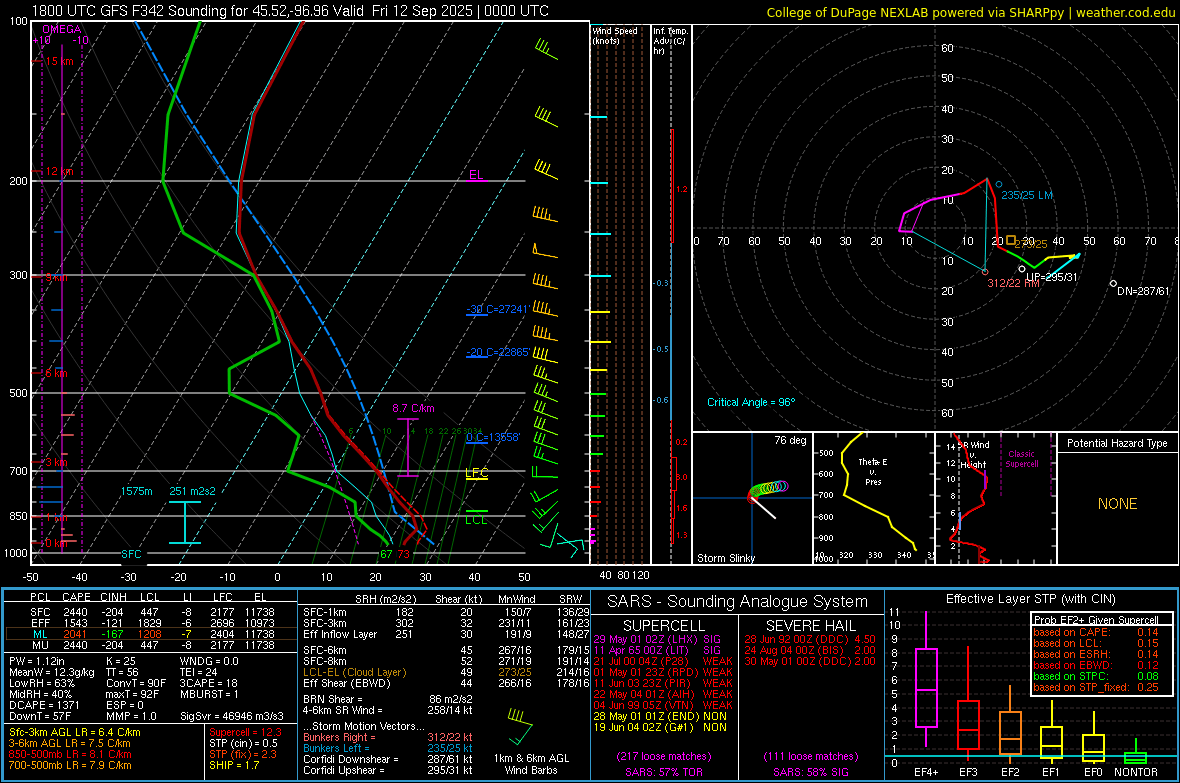The image size is (1180, 783).
Task: Click the Sfc-3km AGL LR = 6.4 C/km line
Action: [75, 732]
